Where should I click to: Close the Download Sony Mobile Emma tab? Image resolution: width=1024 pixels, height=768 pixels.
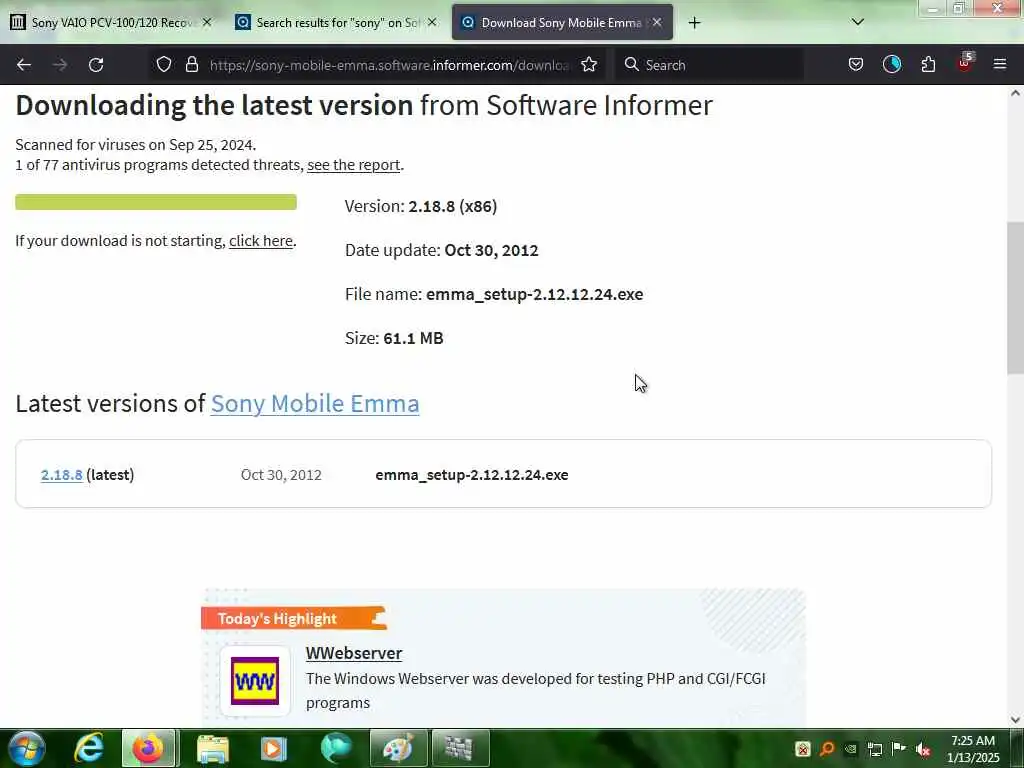657,22
